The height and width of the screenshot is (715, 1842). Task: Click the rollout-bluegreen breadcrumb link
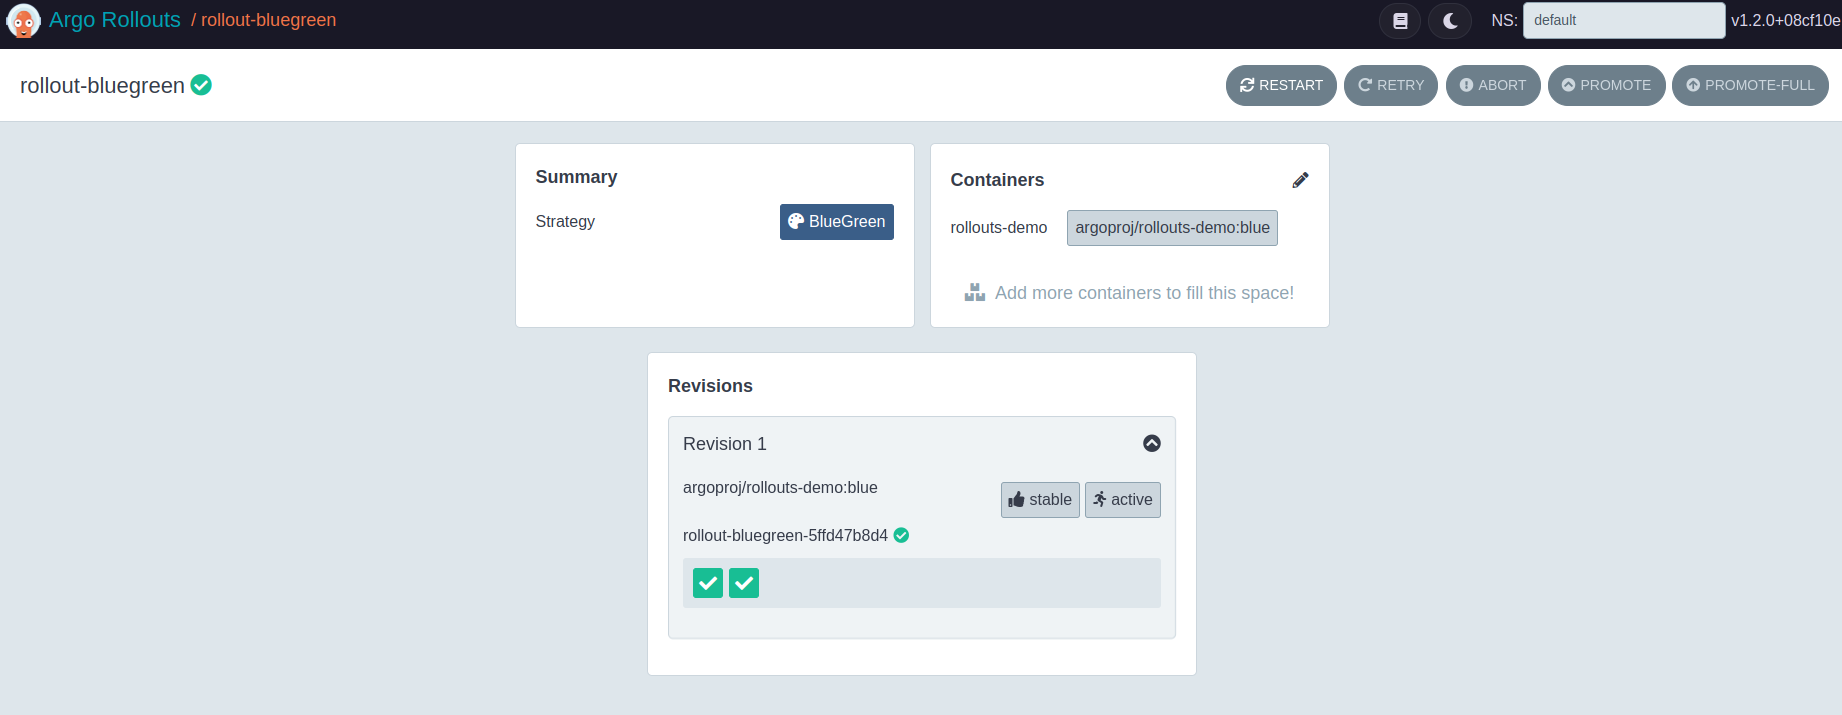coord(268,20)
